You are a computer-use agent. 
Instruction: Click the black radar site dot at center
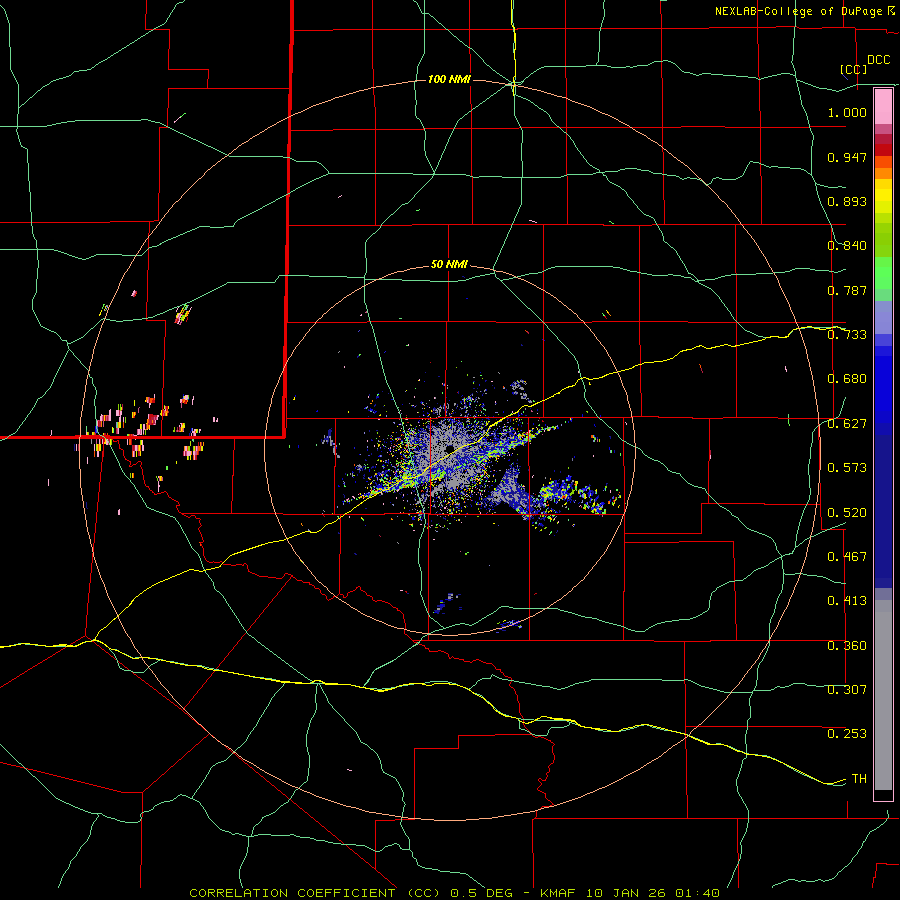click(449, 448)
